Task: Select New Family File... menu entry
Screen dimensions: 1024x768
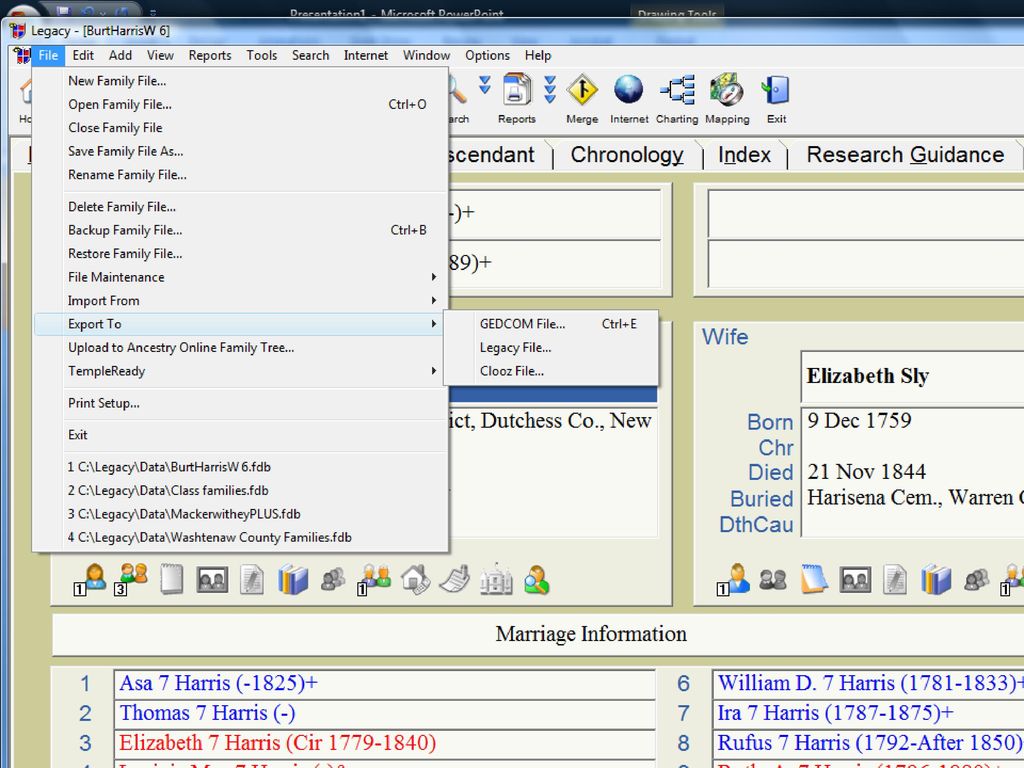Action: click(x=240, y=81)
